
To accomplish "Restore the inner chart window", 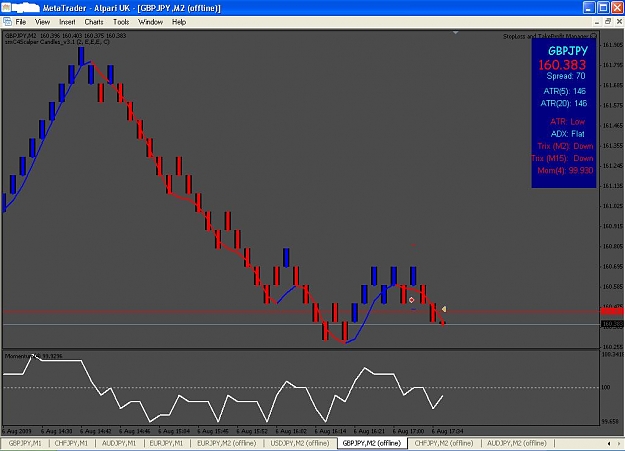I will coord(608,22).
